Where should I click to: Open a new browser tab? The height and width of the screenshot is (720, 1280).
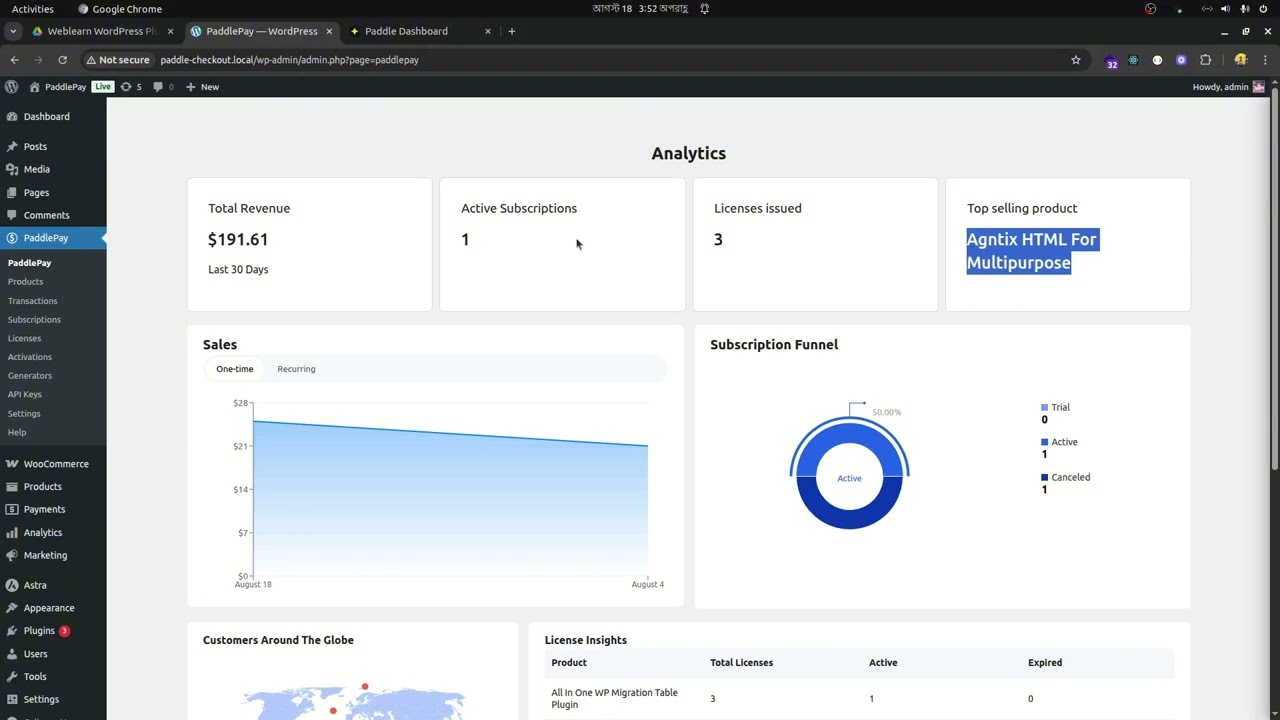[511, 31]
